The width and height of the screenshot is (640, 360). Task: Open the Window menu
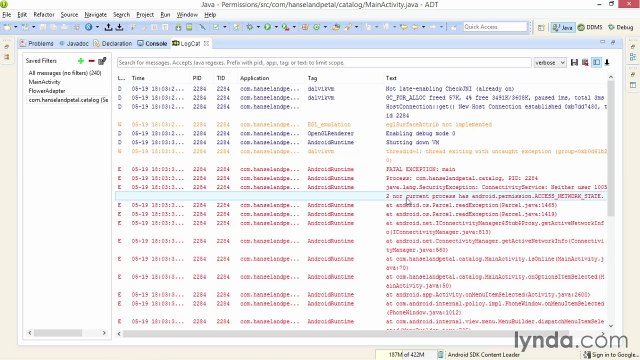[187, 15]
